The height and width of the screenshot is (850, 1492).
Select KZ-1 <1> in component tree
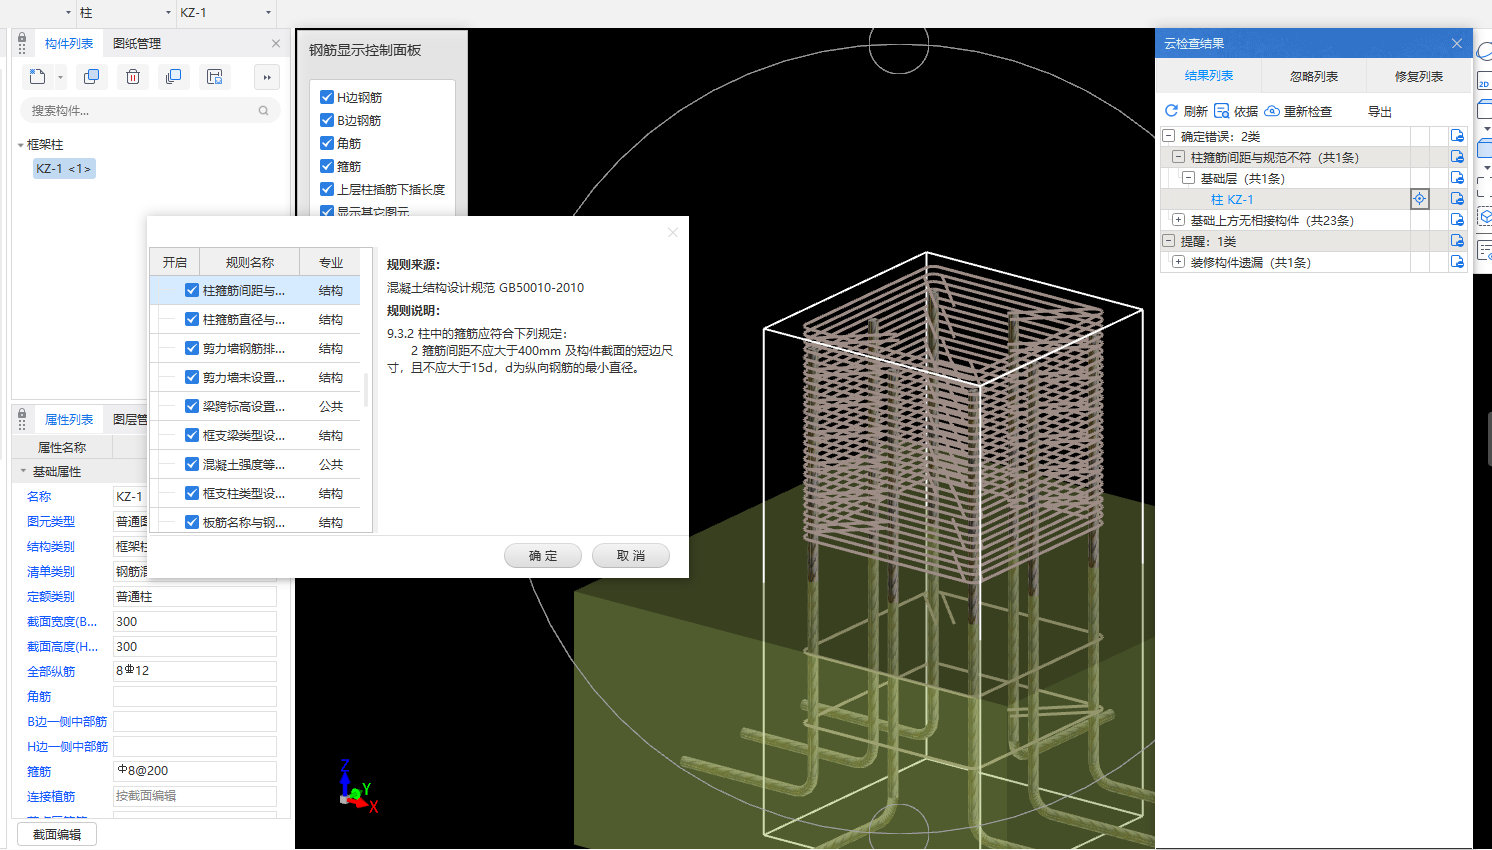64,169
